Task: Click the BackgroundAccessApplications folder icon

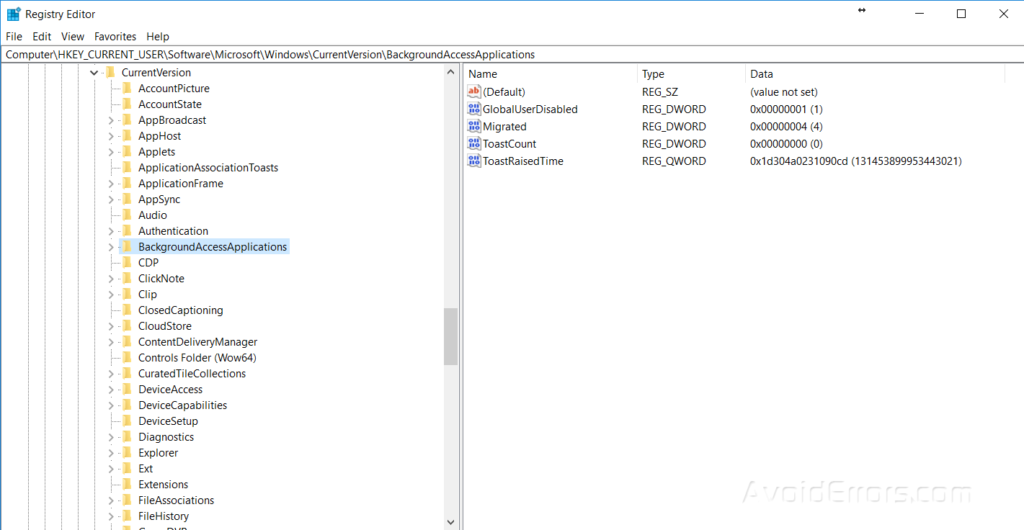Action: tap(126, 247)
